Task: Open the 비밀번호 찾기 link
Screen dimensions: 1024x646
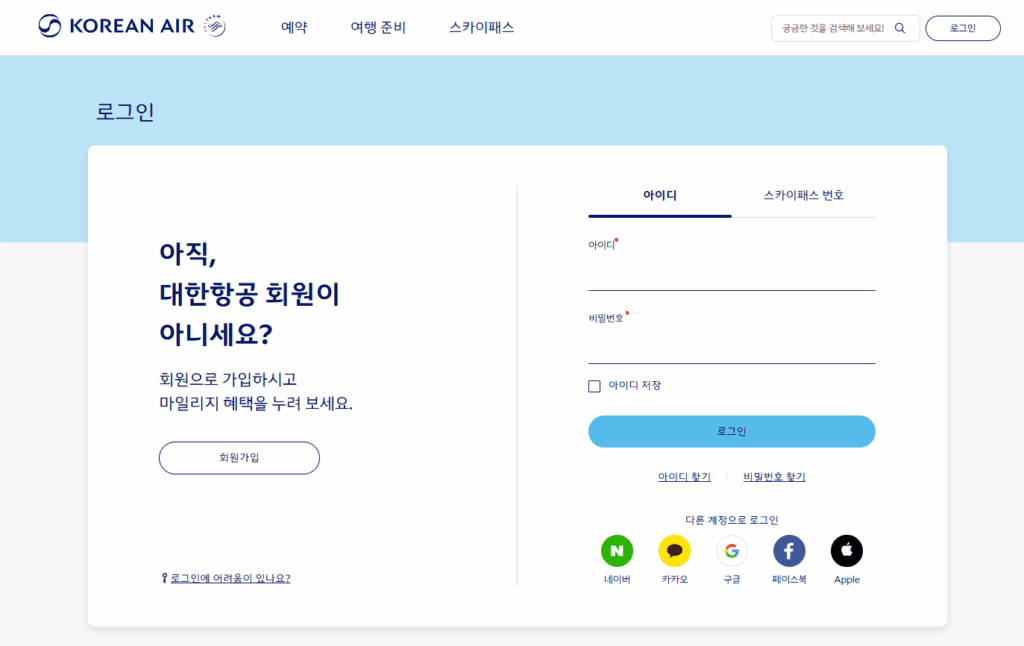Action: [x=774, y=477]
